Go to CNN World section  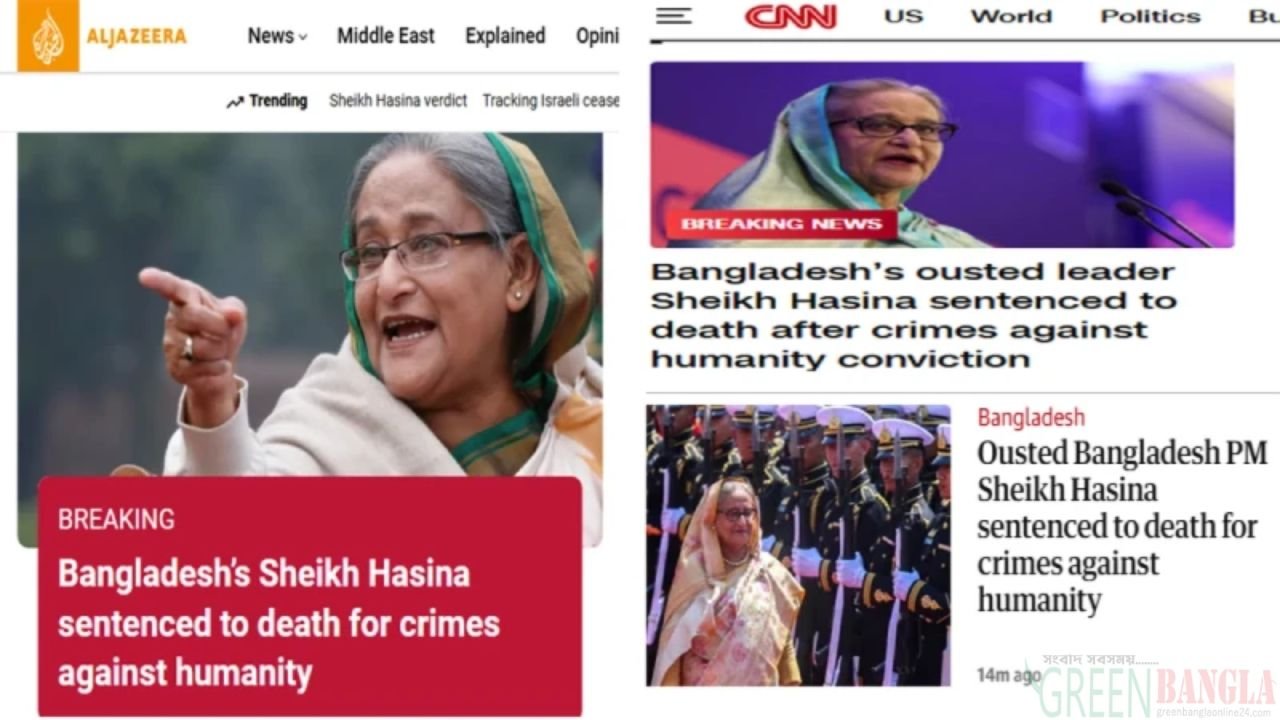click(1011, 16)
